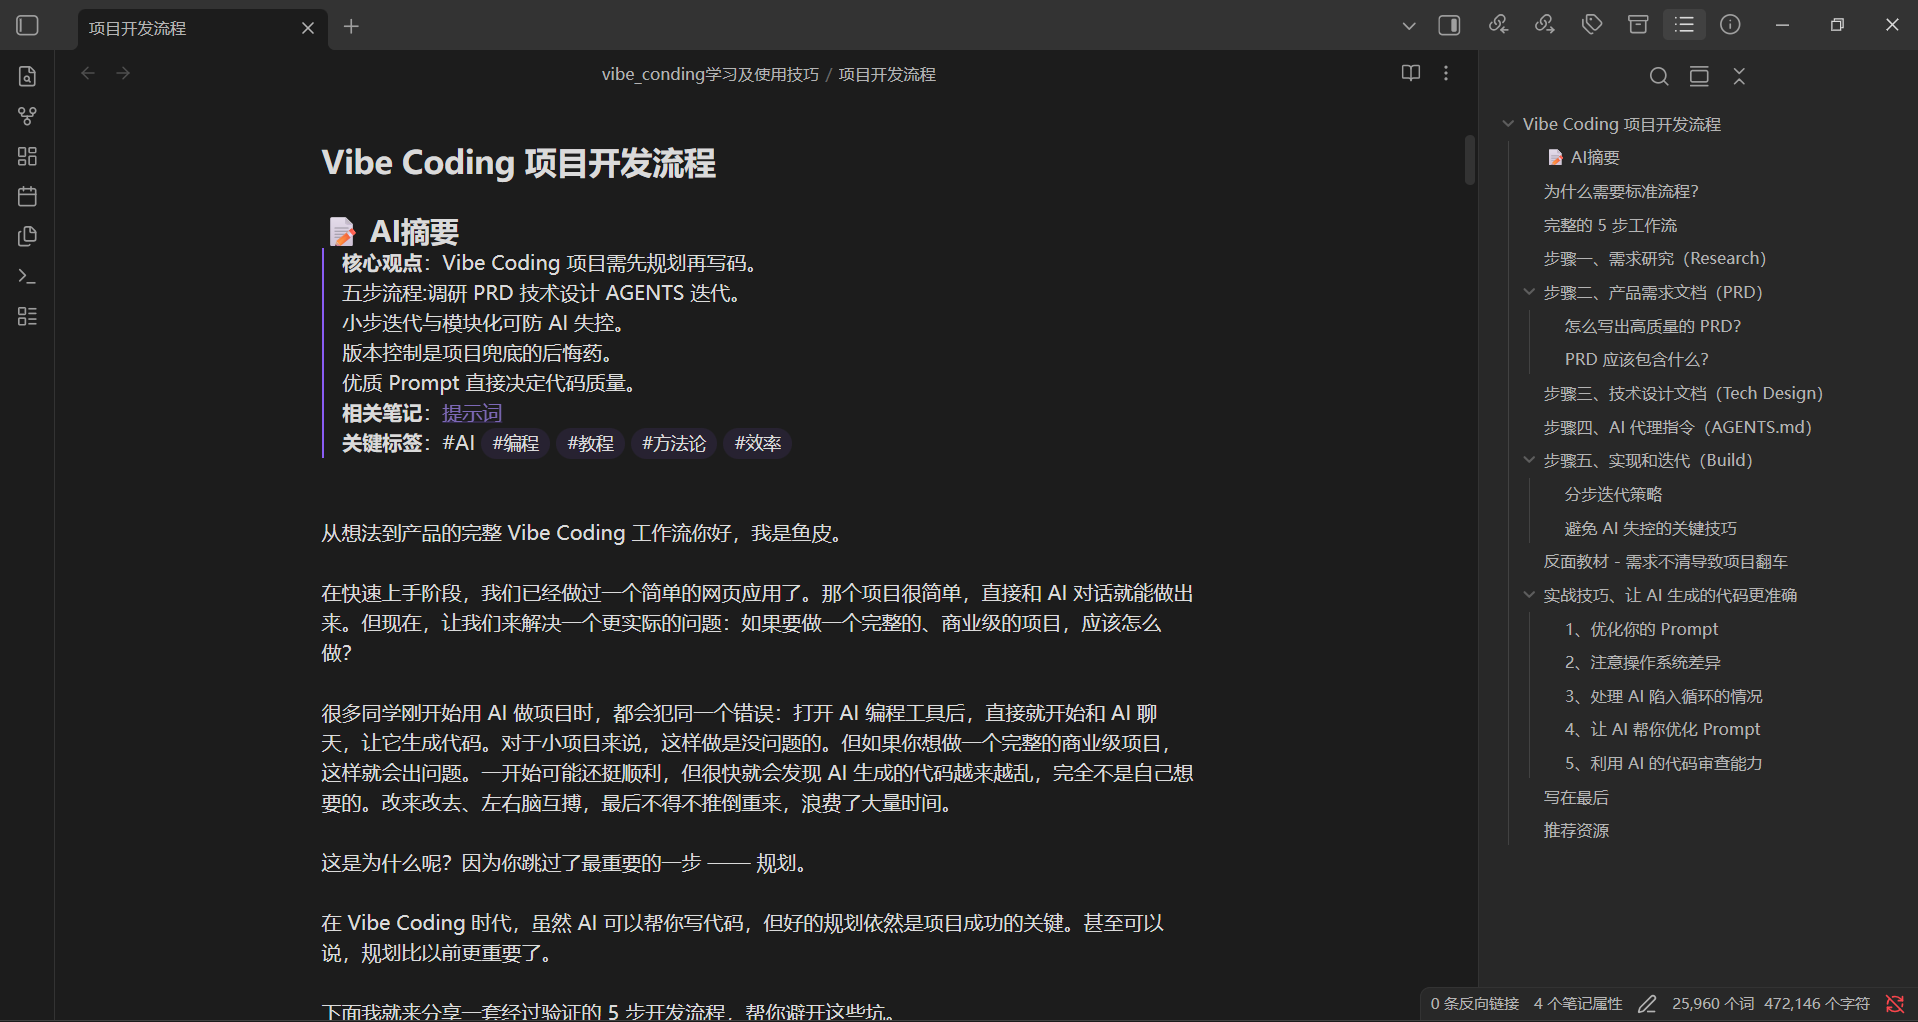The image size is (1918, 1022).
Task: Jump to AI摘要 in outline
Action: tap(1584, 157)
